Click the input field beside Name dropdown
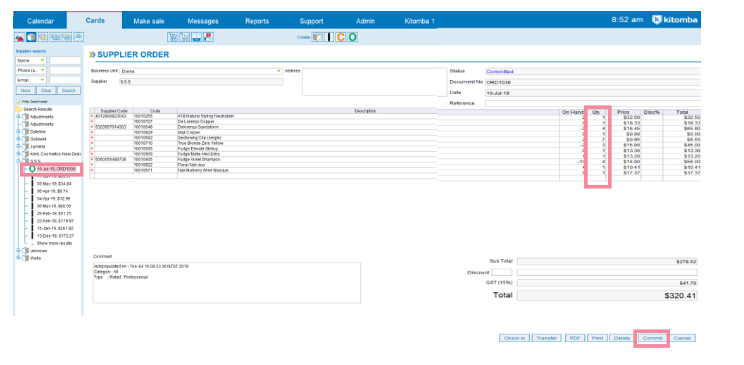 (65, 61)
